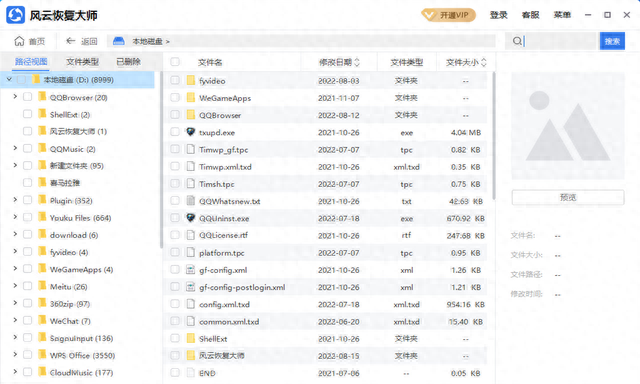
Task: Check the box for the txupd.exe row
Action: coord(175,132)
